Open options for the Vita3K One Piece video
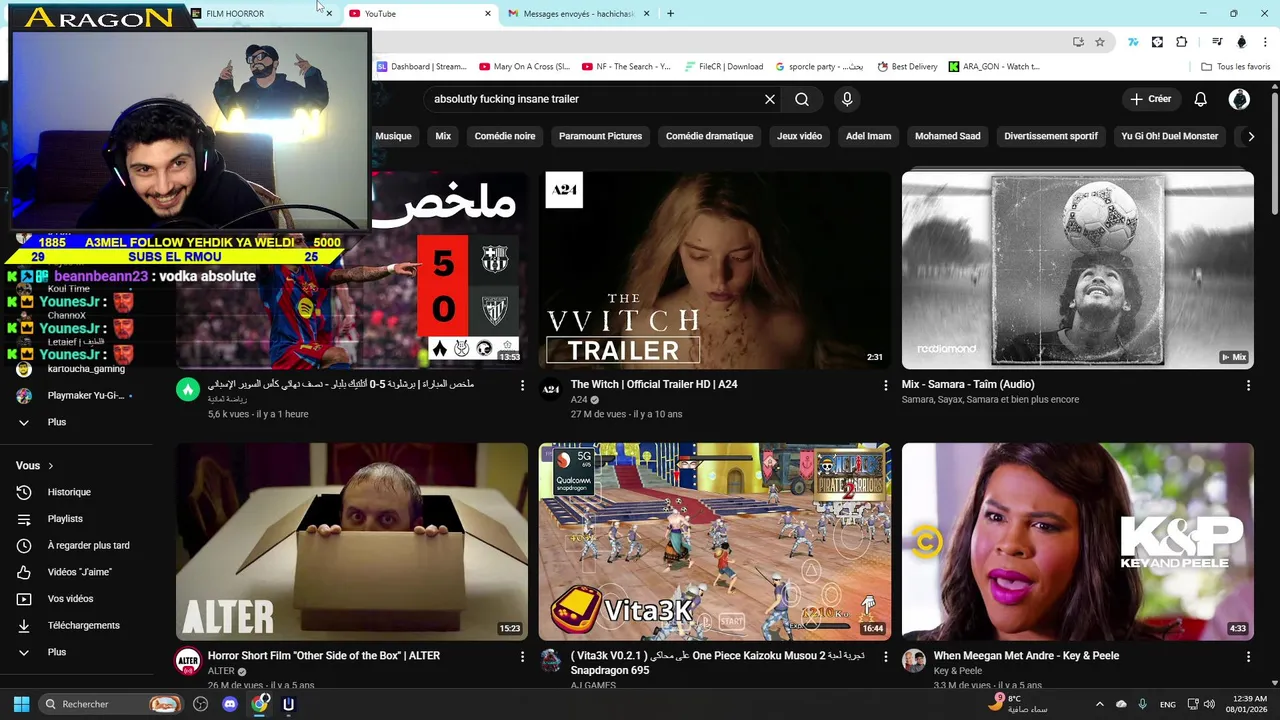 click(x=885, y=656)
